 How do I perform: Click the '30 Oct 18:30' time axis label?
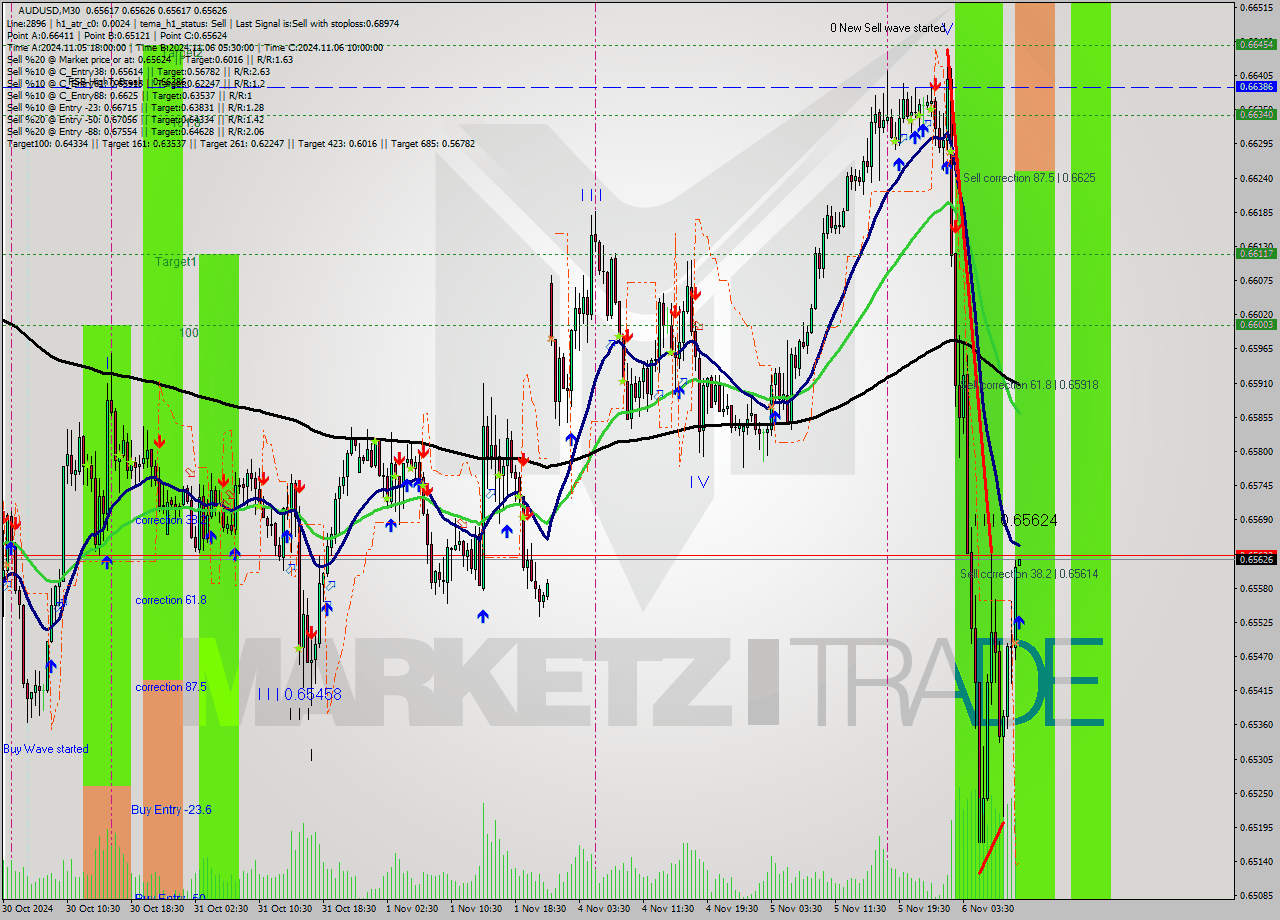coord(156,909)
